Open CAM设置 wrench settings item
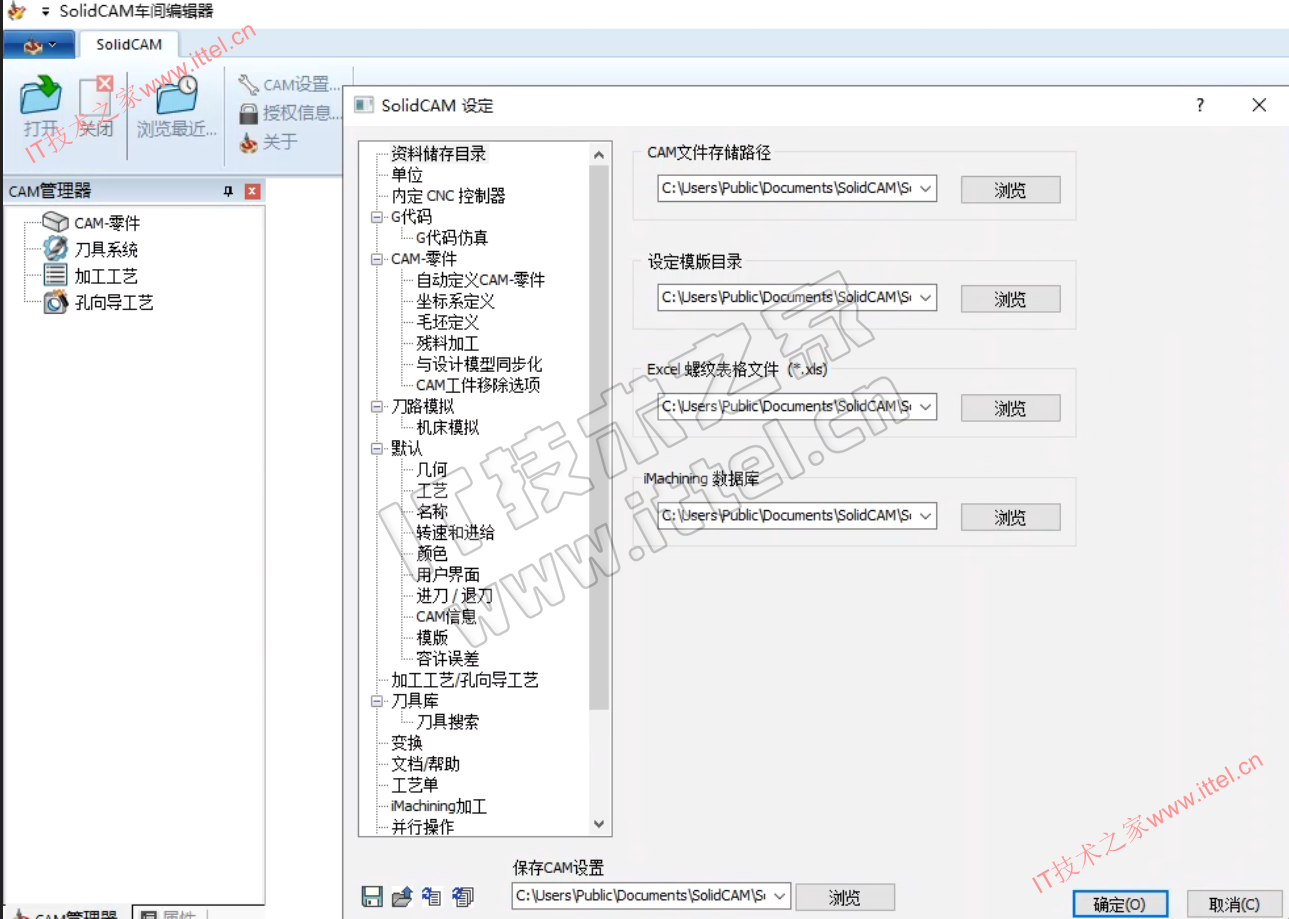The width and height of the screenshot is (1289, 919). (290, 85)
